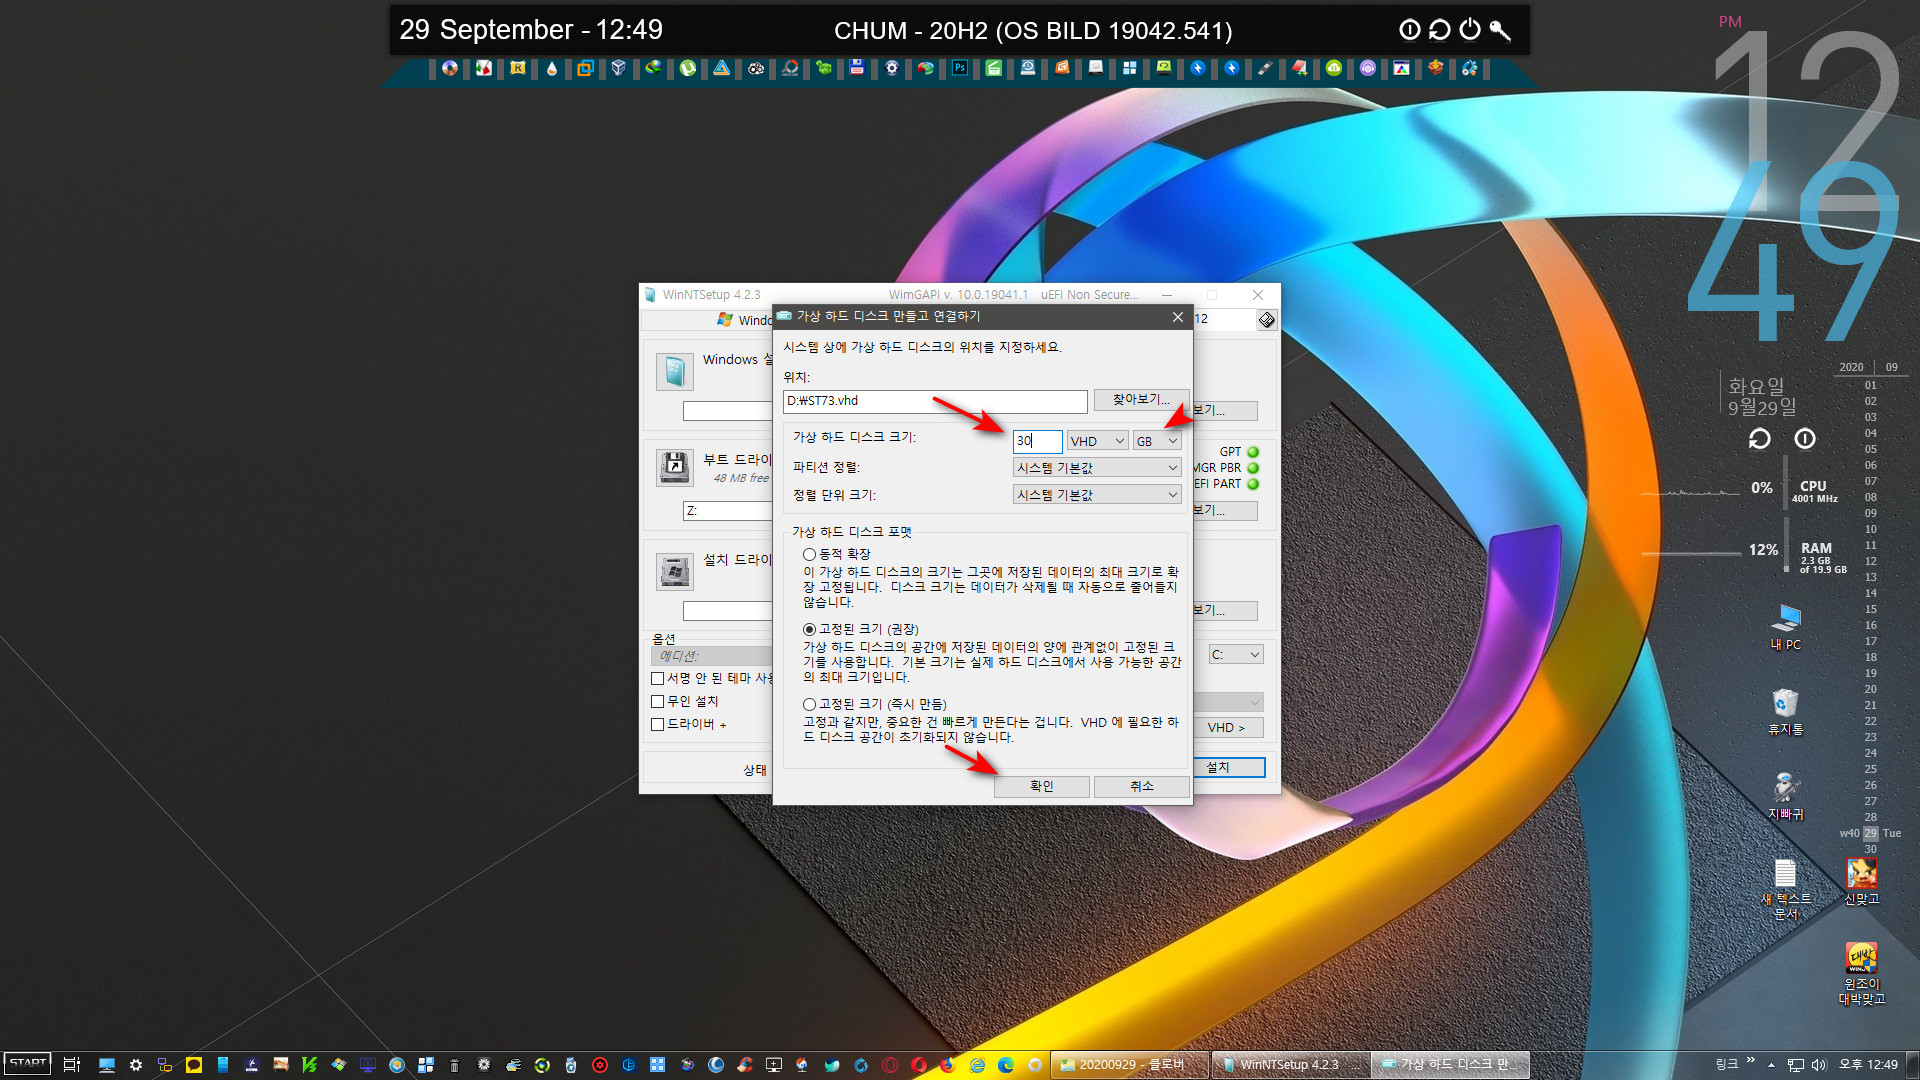Click the install drive disk icon in WinNTSetup
1920x1080 pixels.
click(675, 572)
